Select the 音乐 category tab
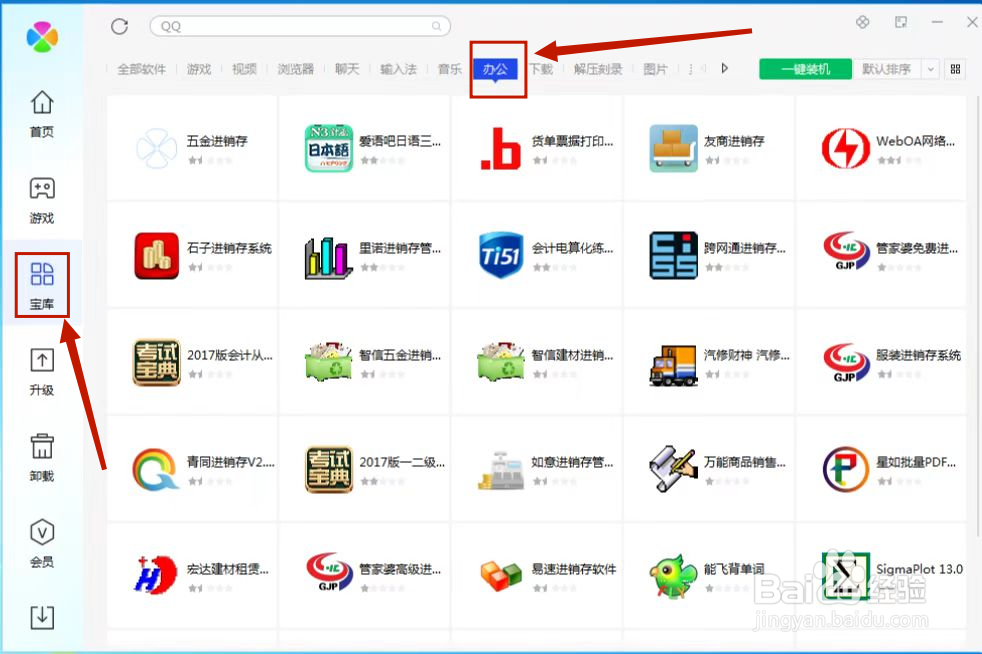 coord(449,69)
